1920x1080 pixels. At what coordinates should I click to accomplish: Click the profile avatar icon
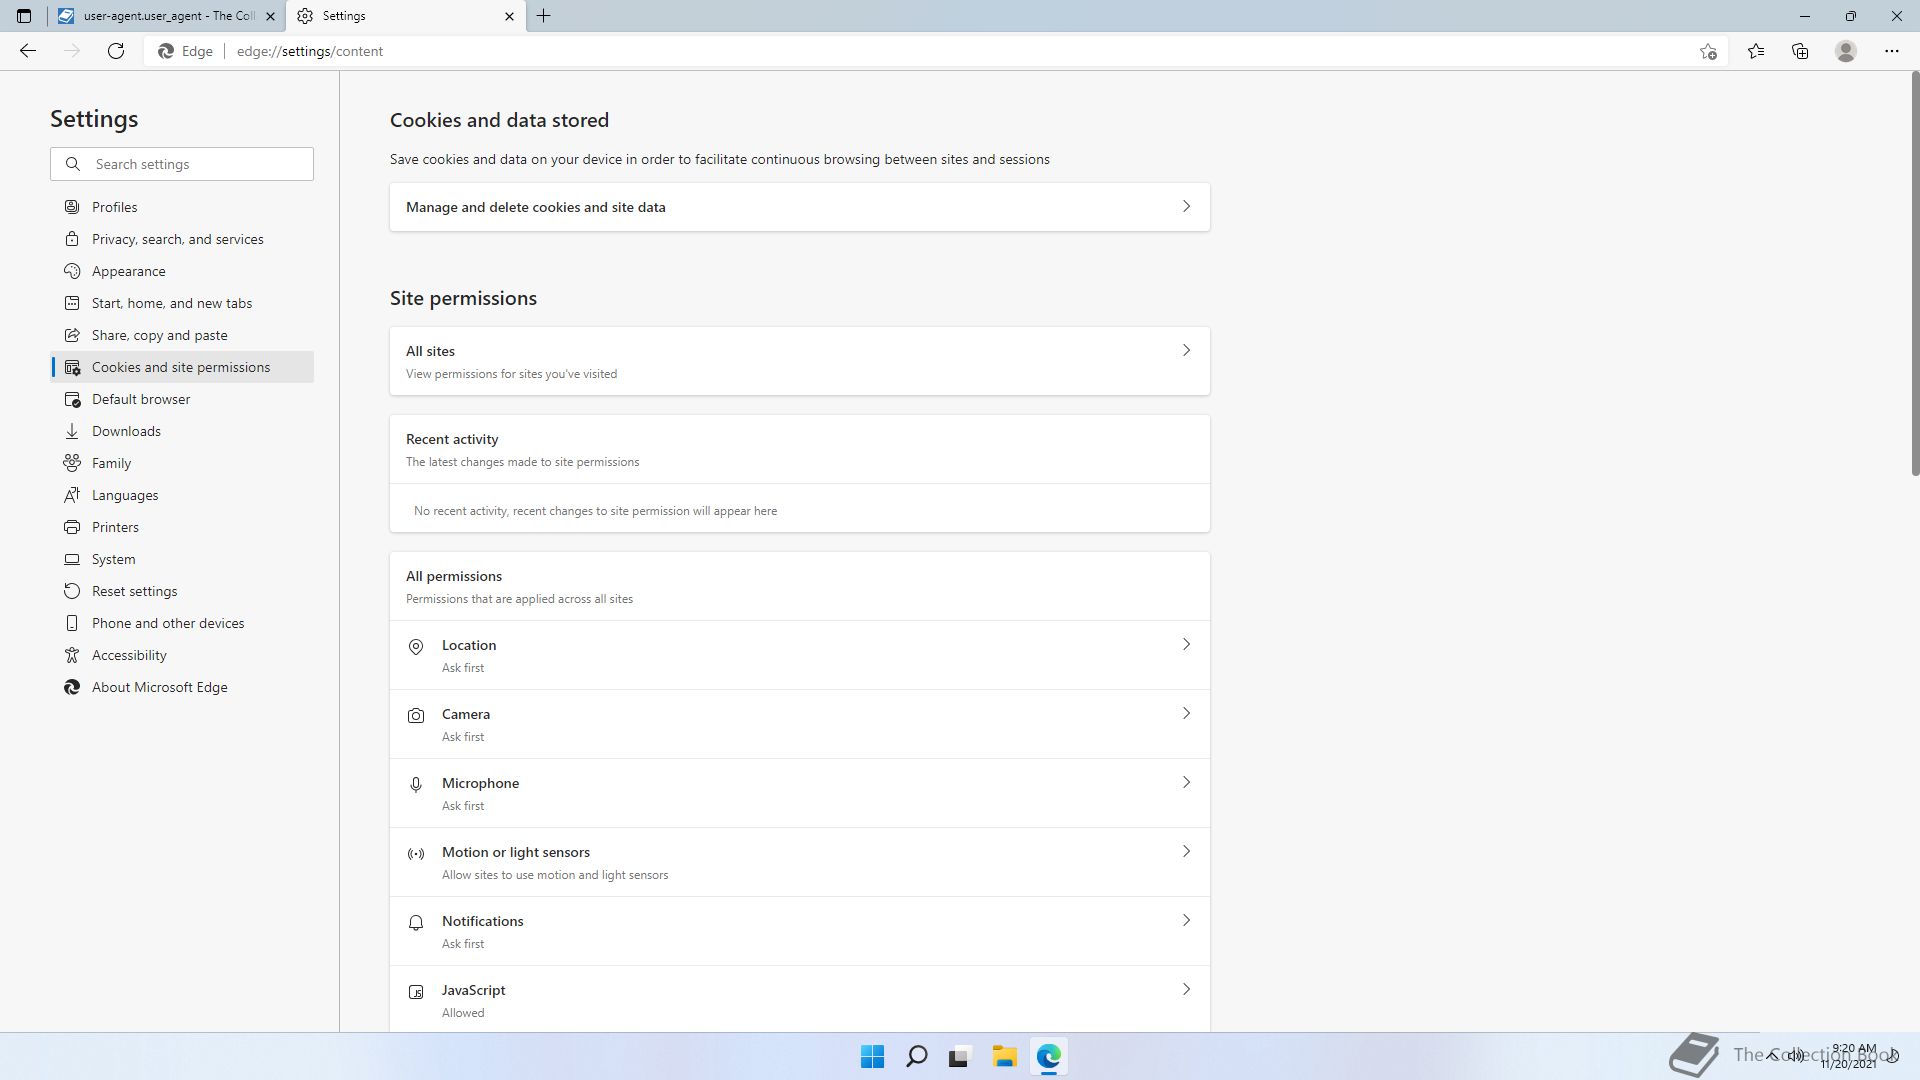(1846, 51)
